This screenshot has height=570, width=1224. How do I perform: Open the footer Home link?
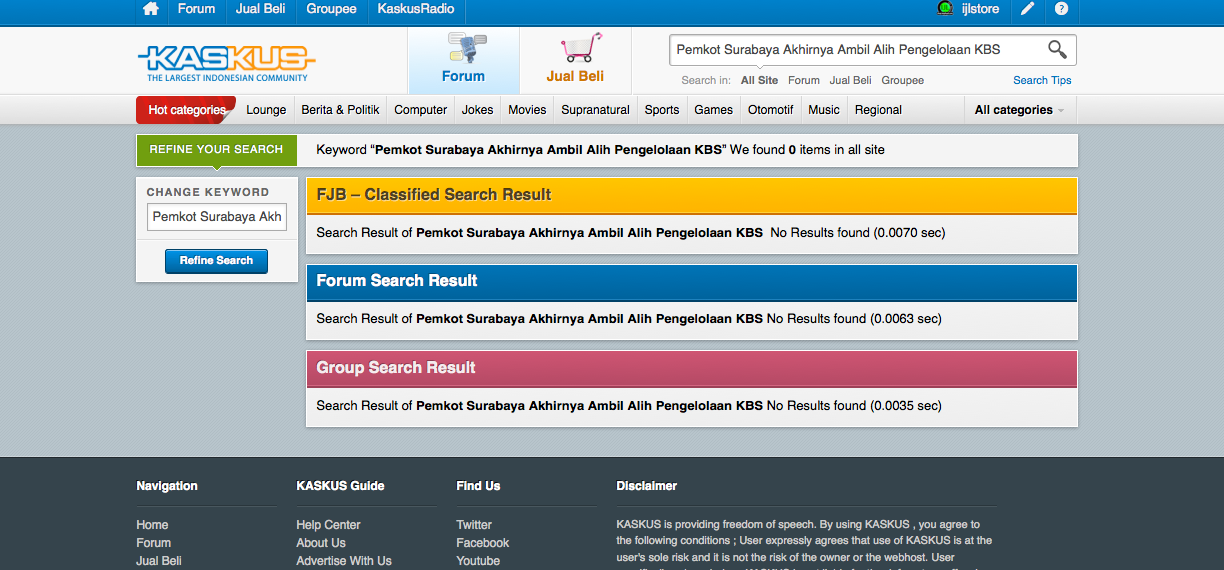[152, 525]
